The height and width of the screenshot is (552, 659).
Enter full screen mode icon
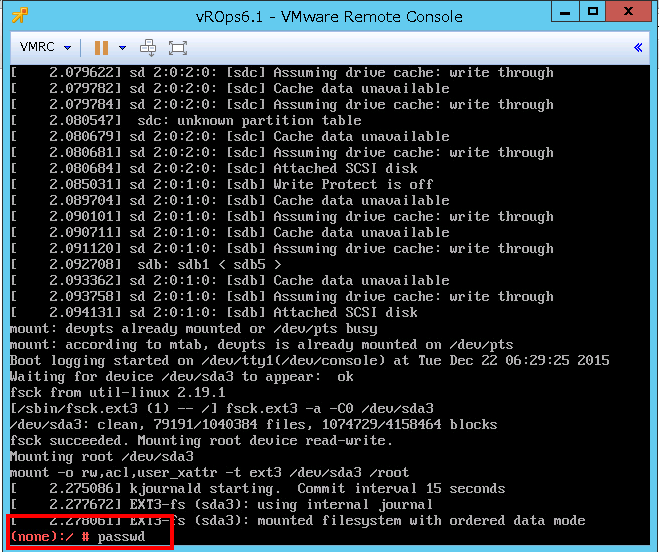tap(178, 48)
